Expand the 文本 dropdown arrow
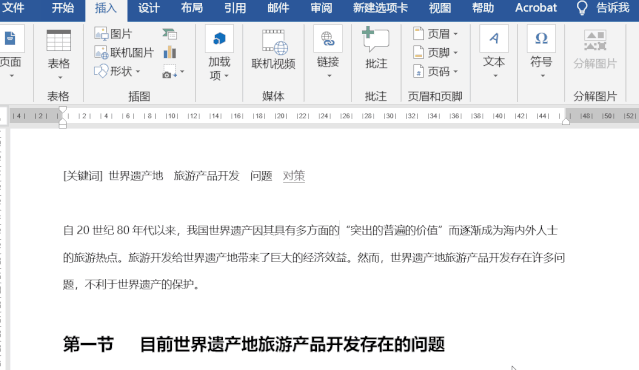Image resolution: width=639 pixels, height=370 pixels. 495,76
